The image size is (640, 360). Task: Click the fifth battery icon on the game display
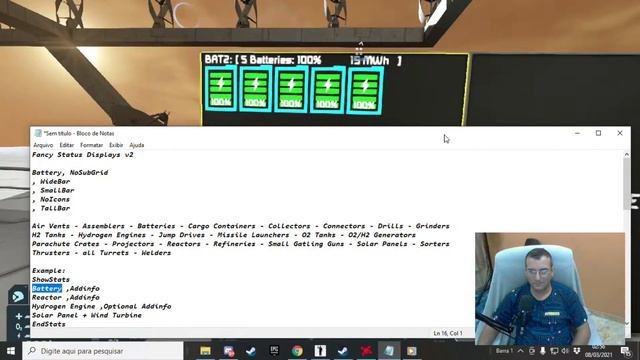(x=365, y=91)
